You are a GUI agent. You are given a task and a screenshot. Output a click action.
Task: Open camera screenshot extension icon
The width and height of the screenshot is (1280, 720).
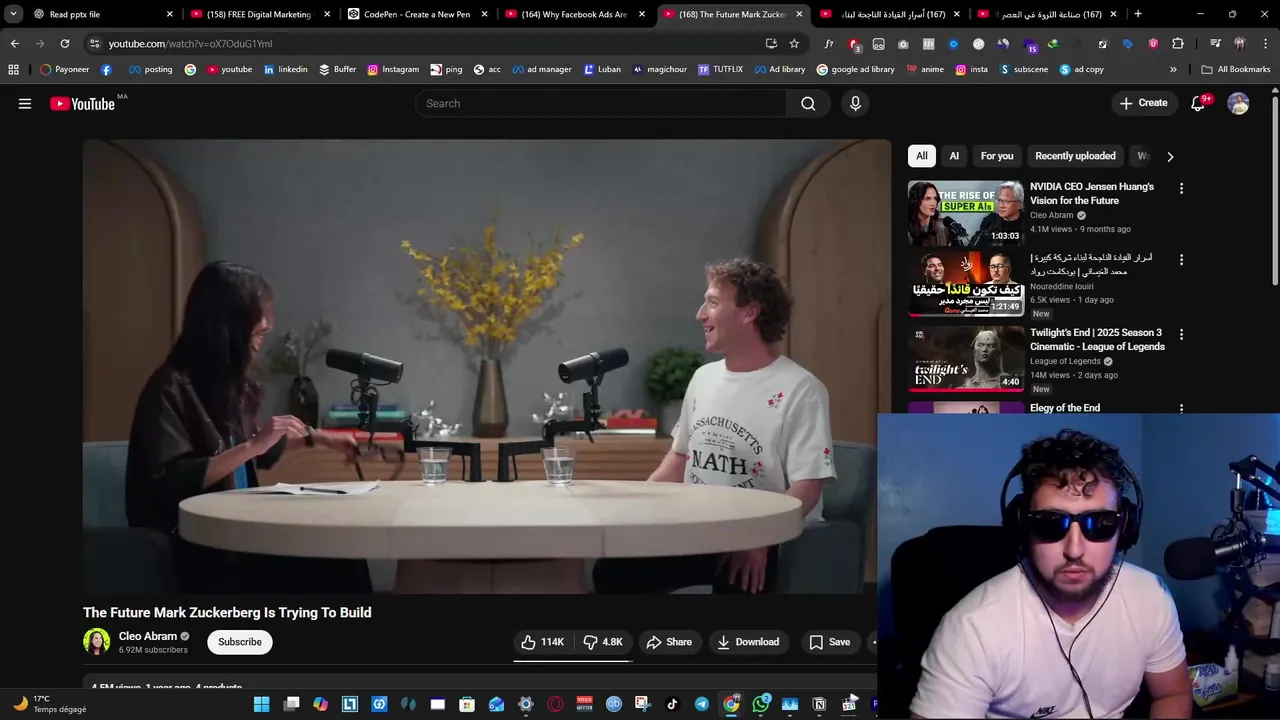[903, 44]
